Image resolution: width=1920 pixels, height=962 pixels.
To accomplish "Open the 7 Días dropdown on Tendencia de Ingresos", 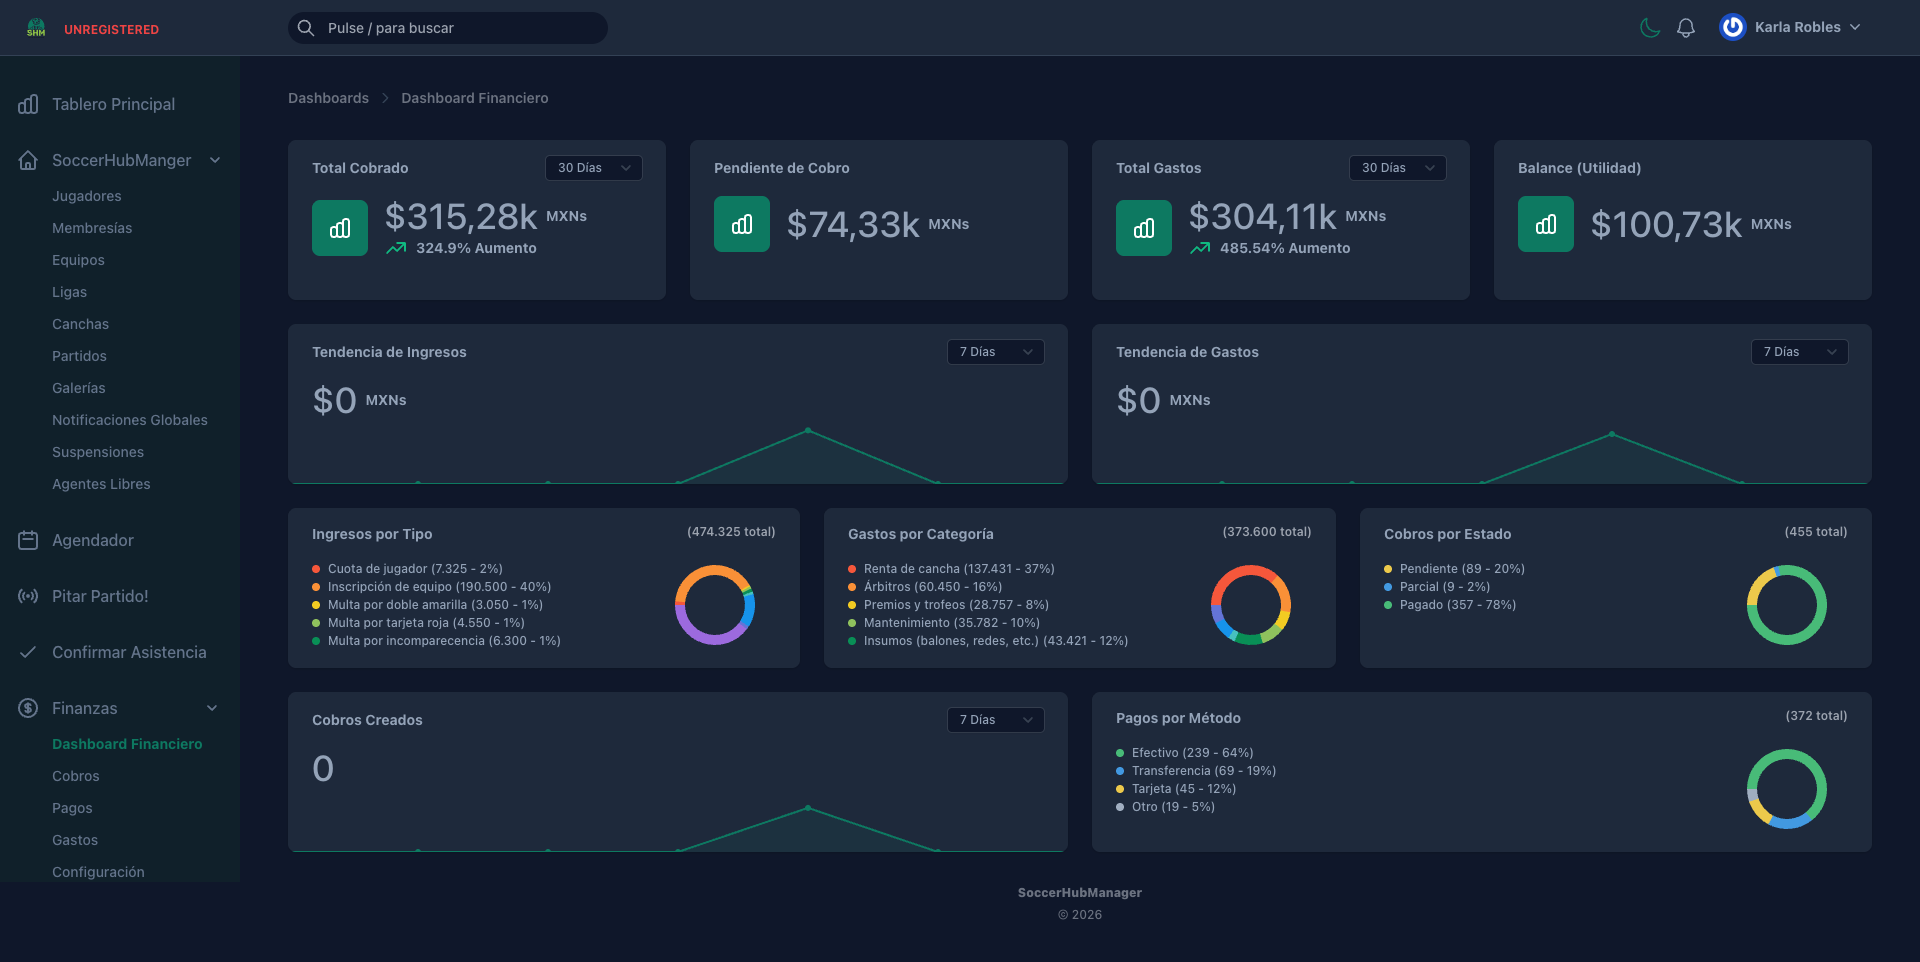I will click(995, 351).
